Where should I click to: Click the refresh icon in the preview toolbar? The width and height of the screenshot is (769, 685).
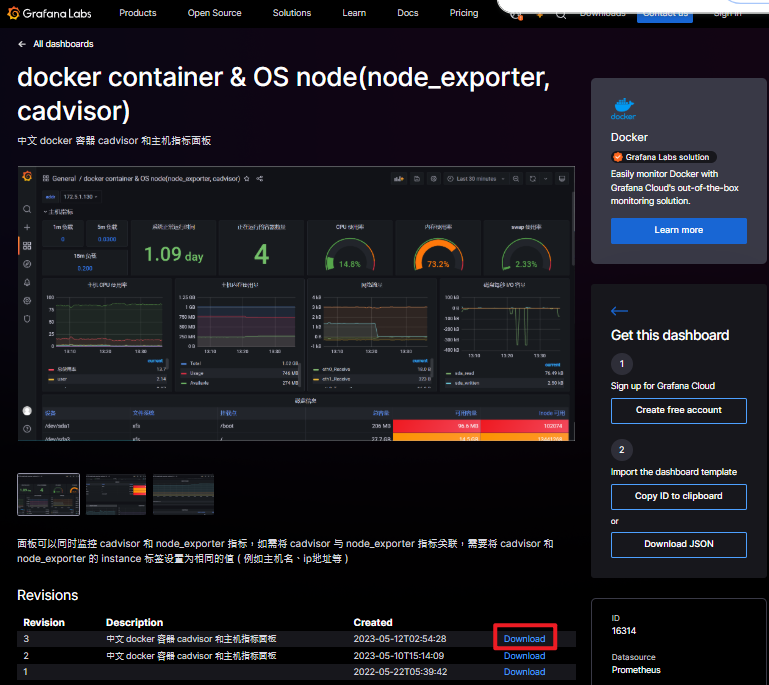tap(533, 179)
